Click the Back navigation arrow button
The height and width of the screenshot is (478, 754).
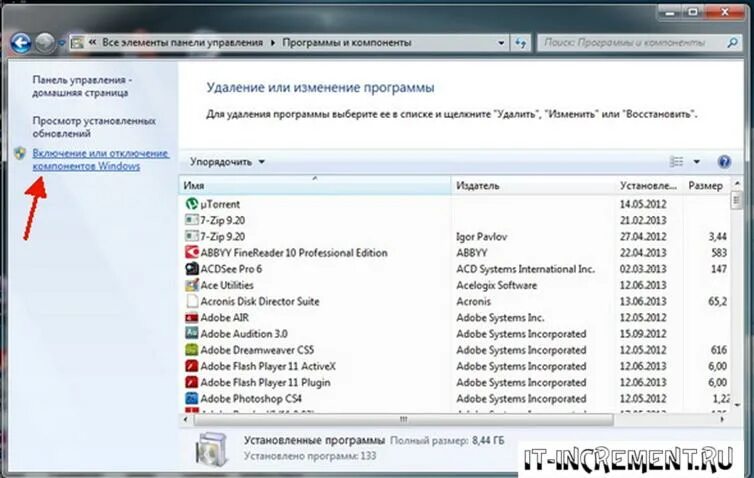pos(21,43)
